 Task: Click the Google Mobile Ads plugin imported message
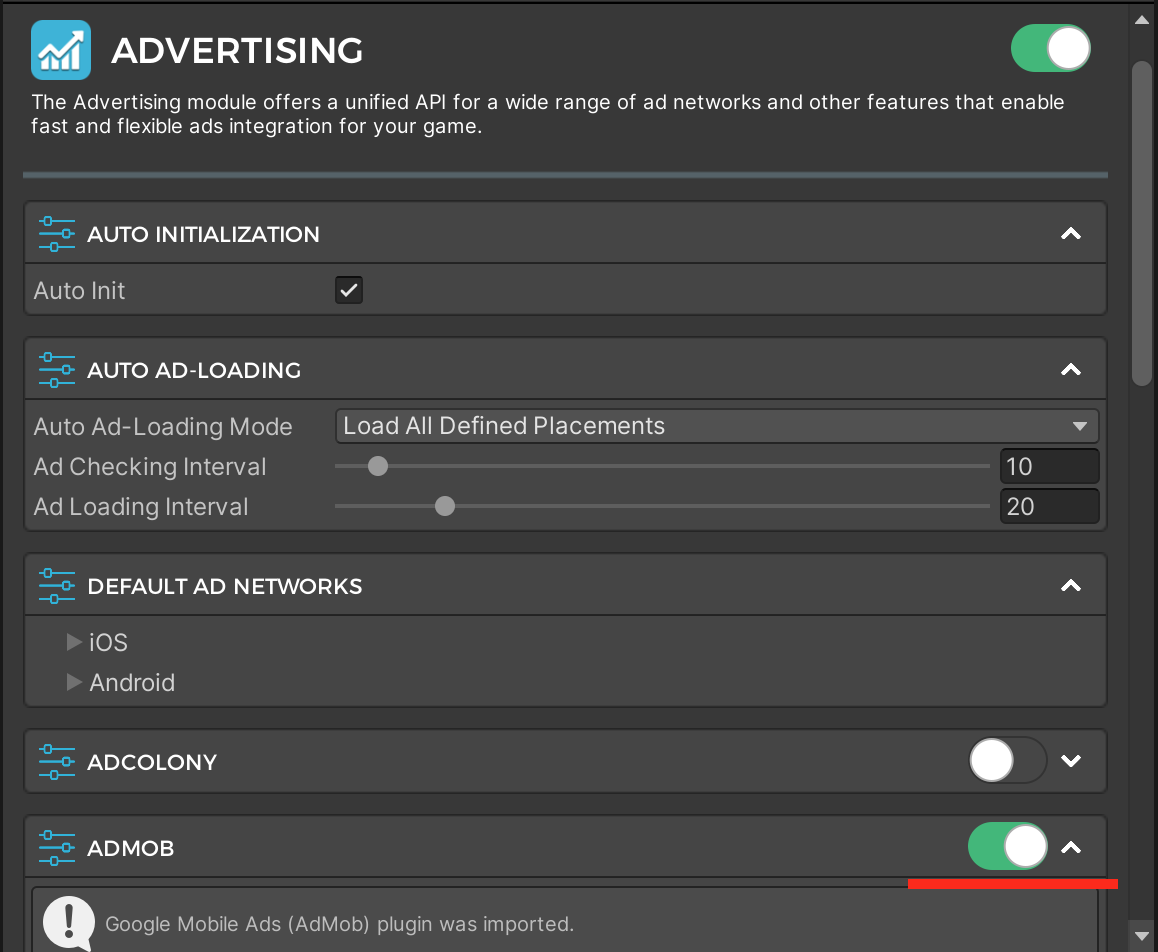click(340, 924)
